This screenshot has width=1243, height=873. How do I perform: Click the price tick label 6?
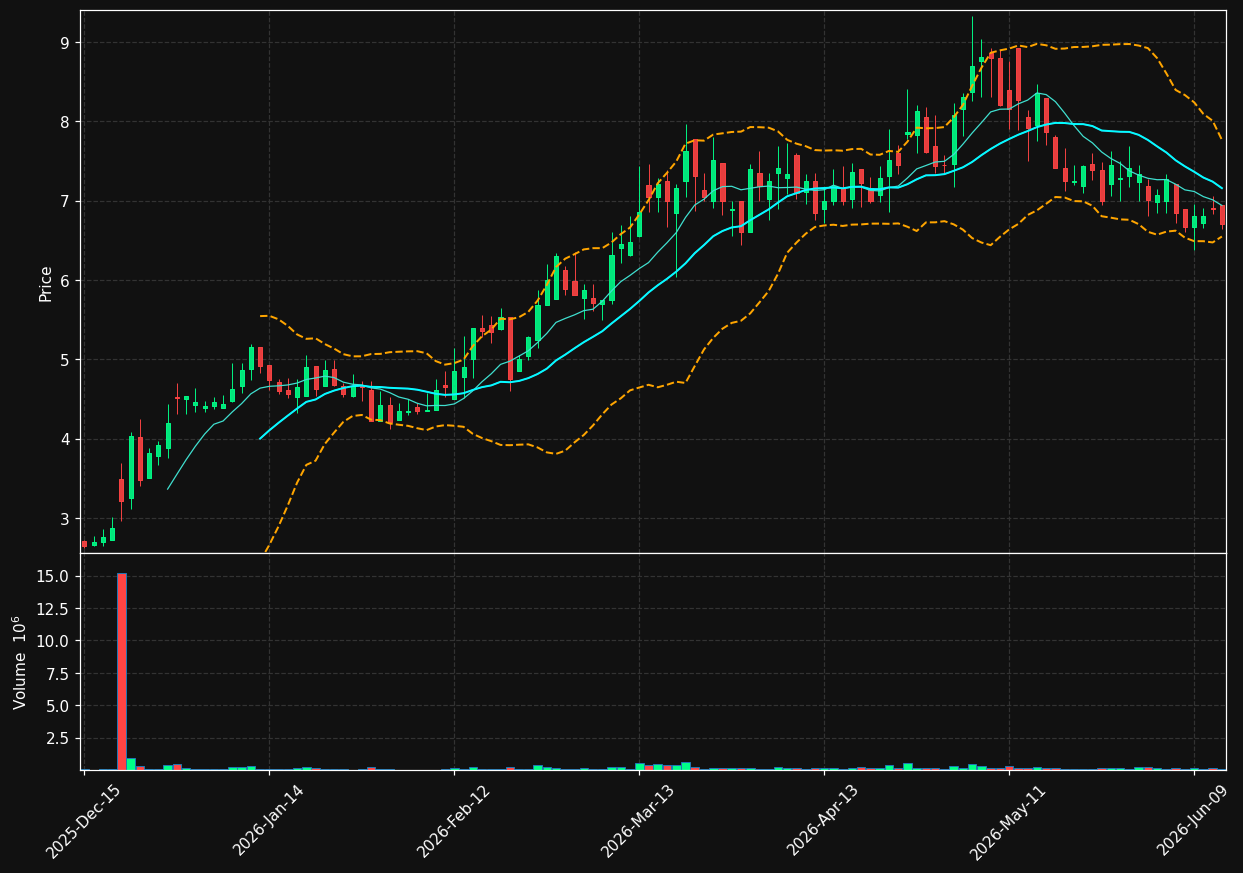[64, 281]
